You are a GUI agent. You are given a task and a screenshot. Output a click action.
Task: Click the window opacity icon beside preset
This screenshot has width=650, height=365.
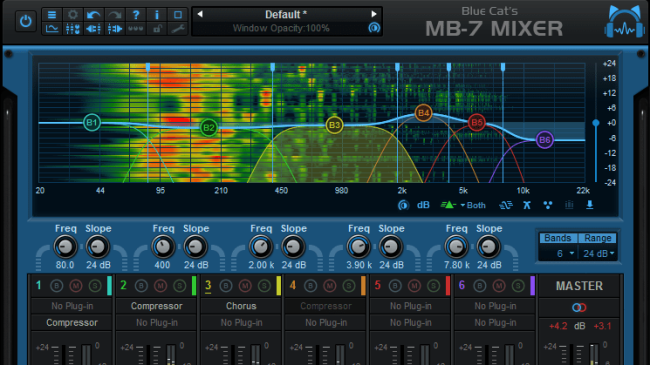[374, 28]
